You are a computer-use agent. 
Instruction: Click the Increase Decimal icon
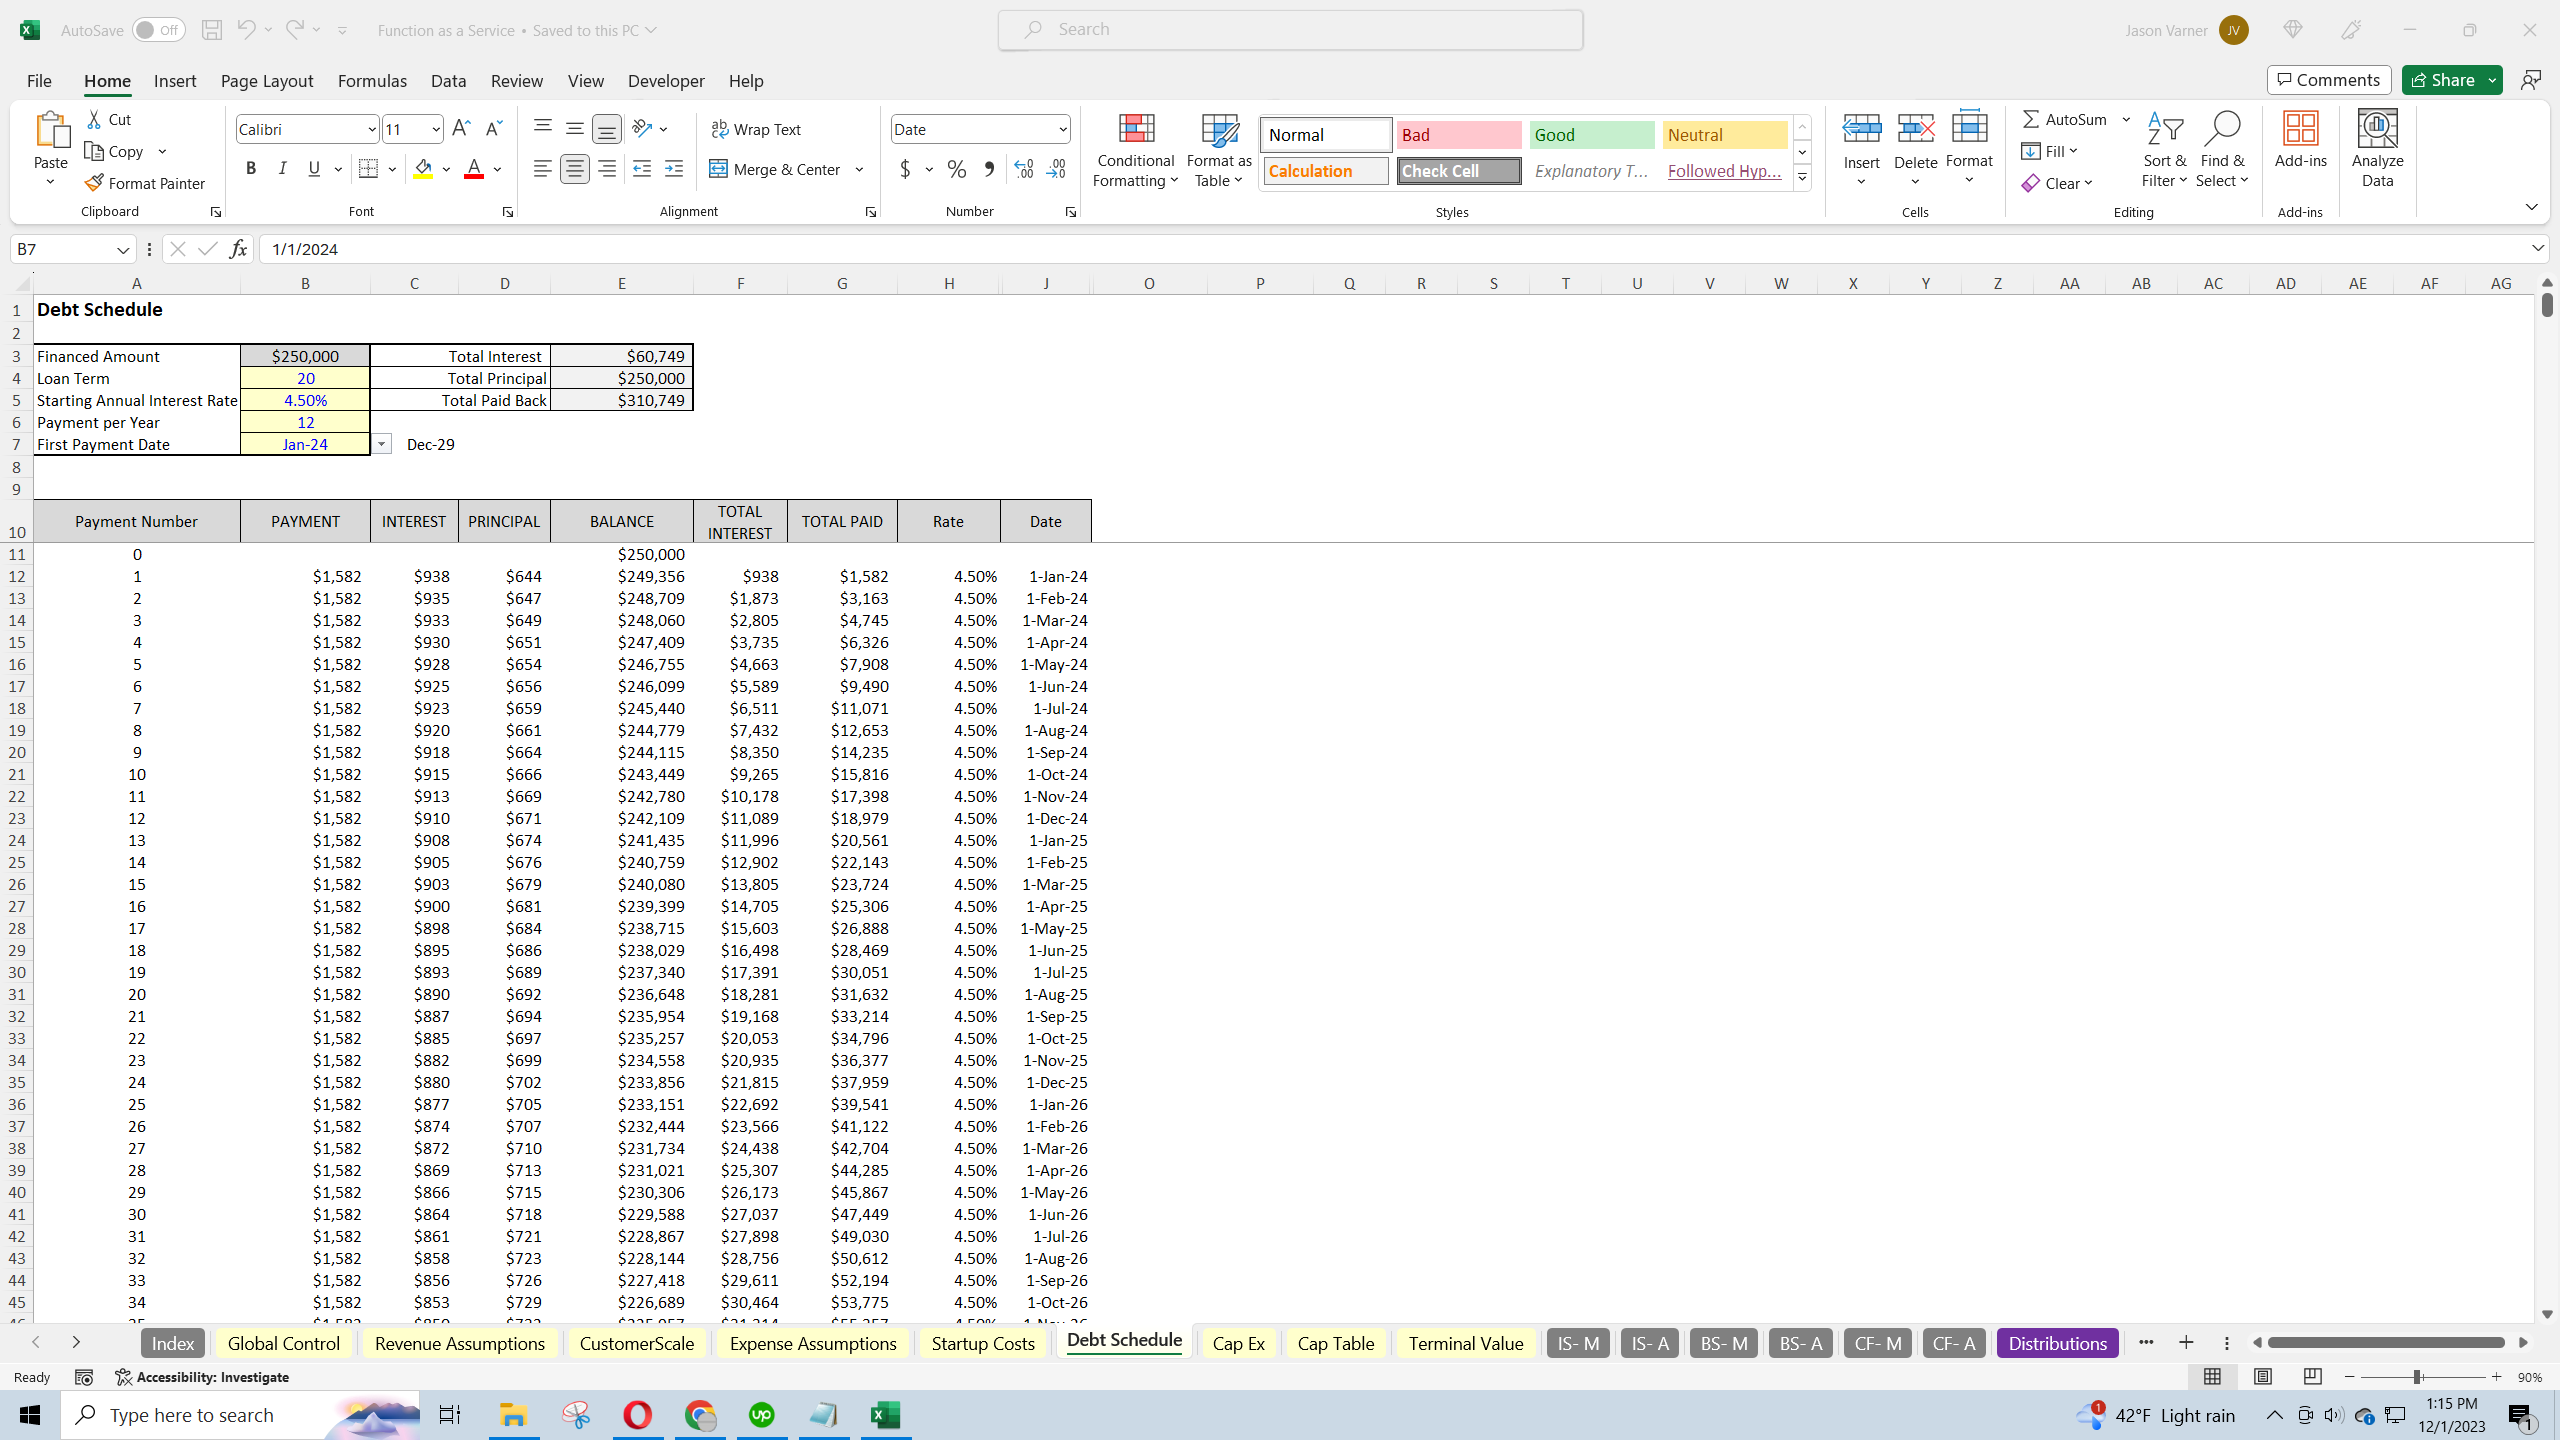pos(1023,169)
